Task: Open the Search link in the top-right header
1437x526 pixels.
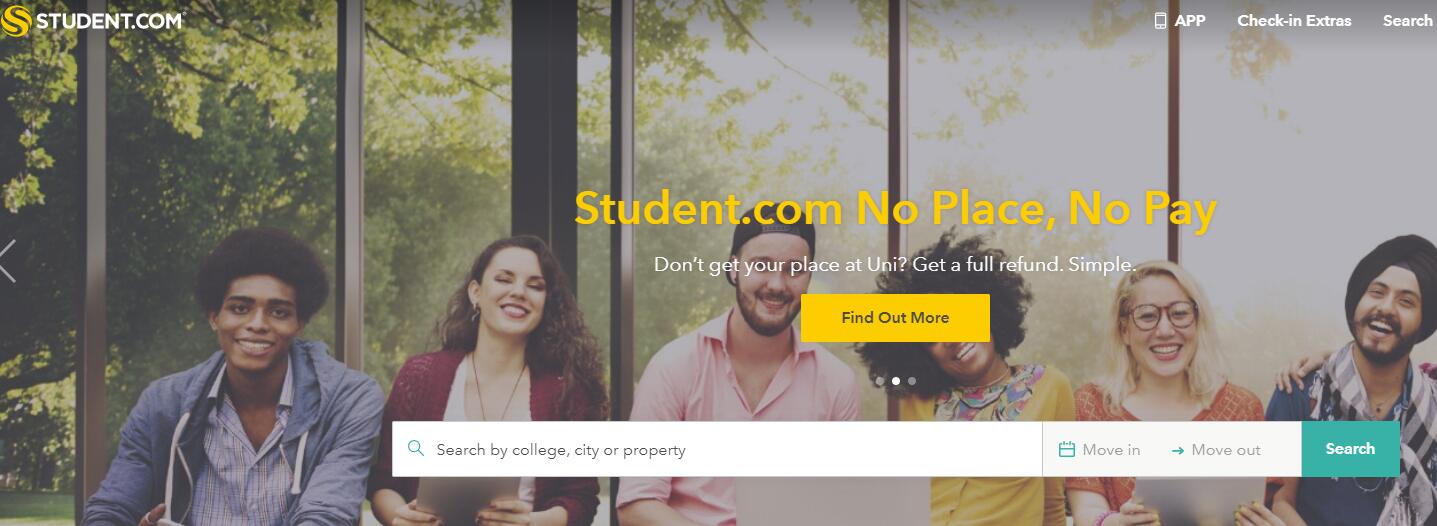Action: coord(1408,20)
